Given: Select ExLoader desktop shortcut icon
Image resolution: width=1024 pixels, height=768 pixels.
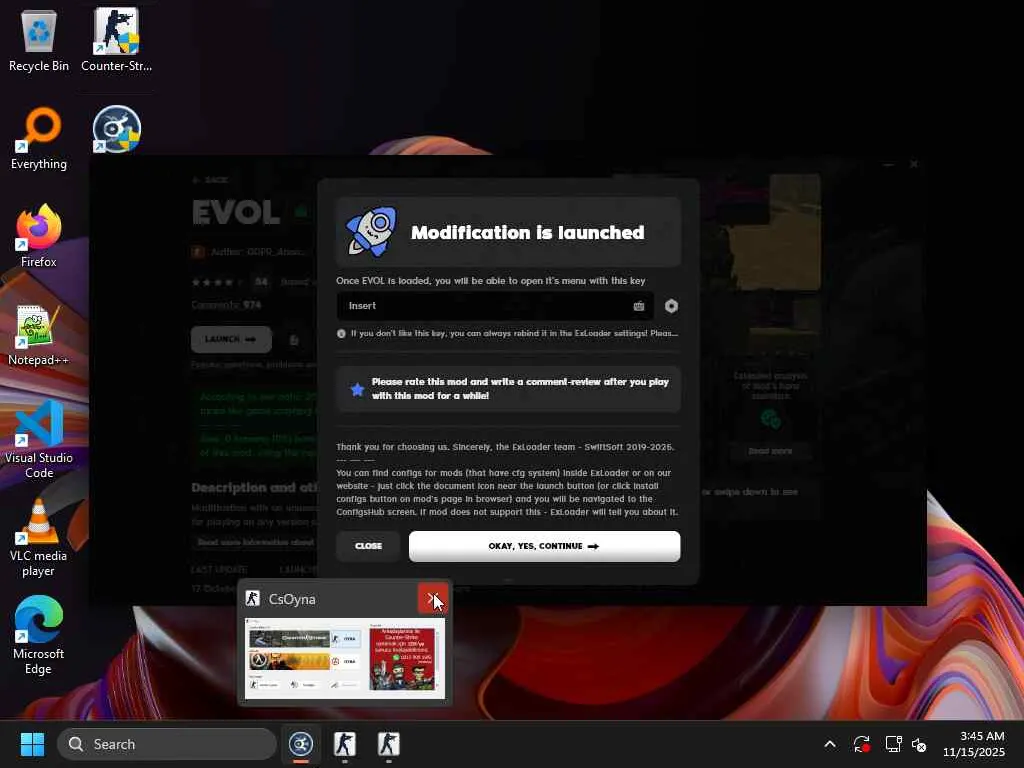Looking at the screenshot, I should click(x=116, y=129).
